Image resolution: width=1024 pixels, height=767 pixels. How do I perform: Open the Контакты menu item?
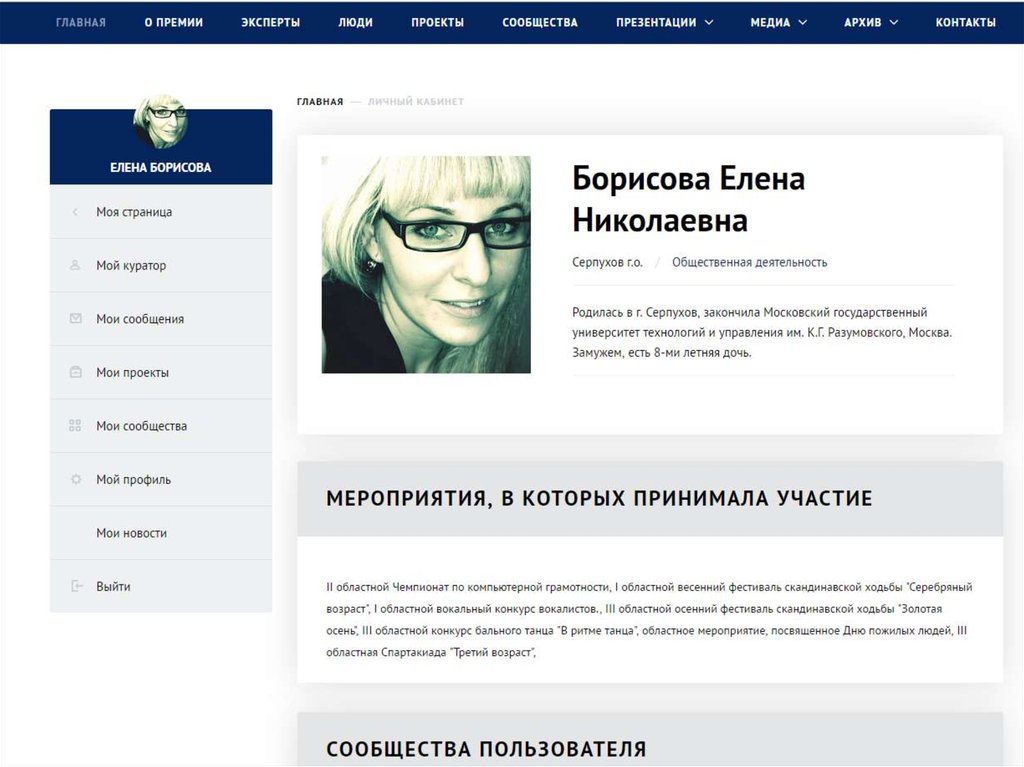click(965, 22)
